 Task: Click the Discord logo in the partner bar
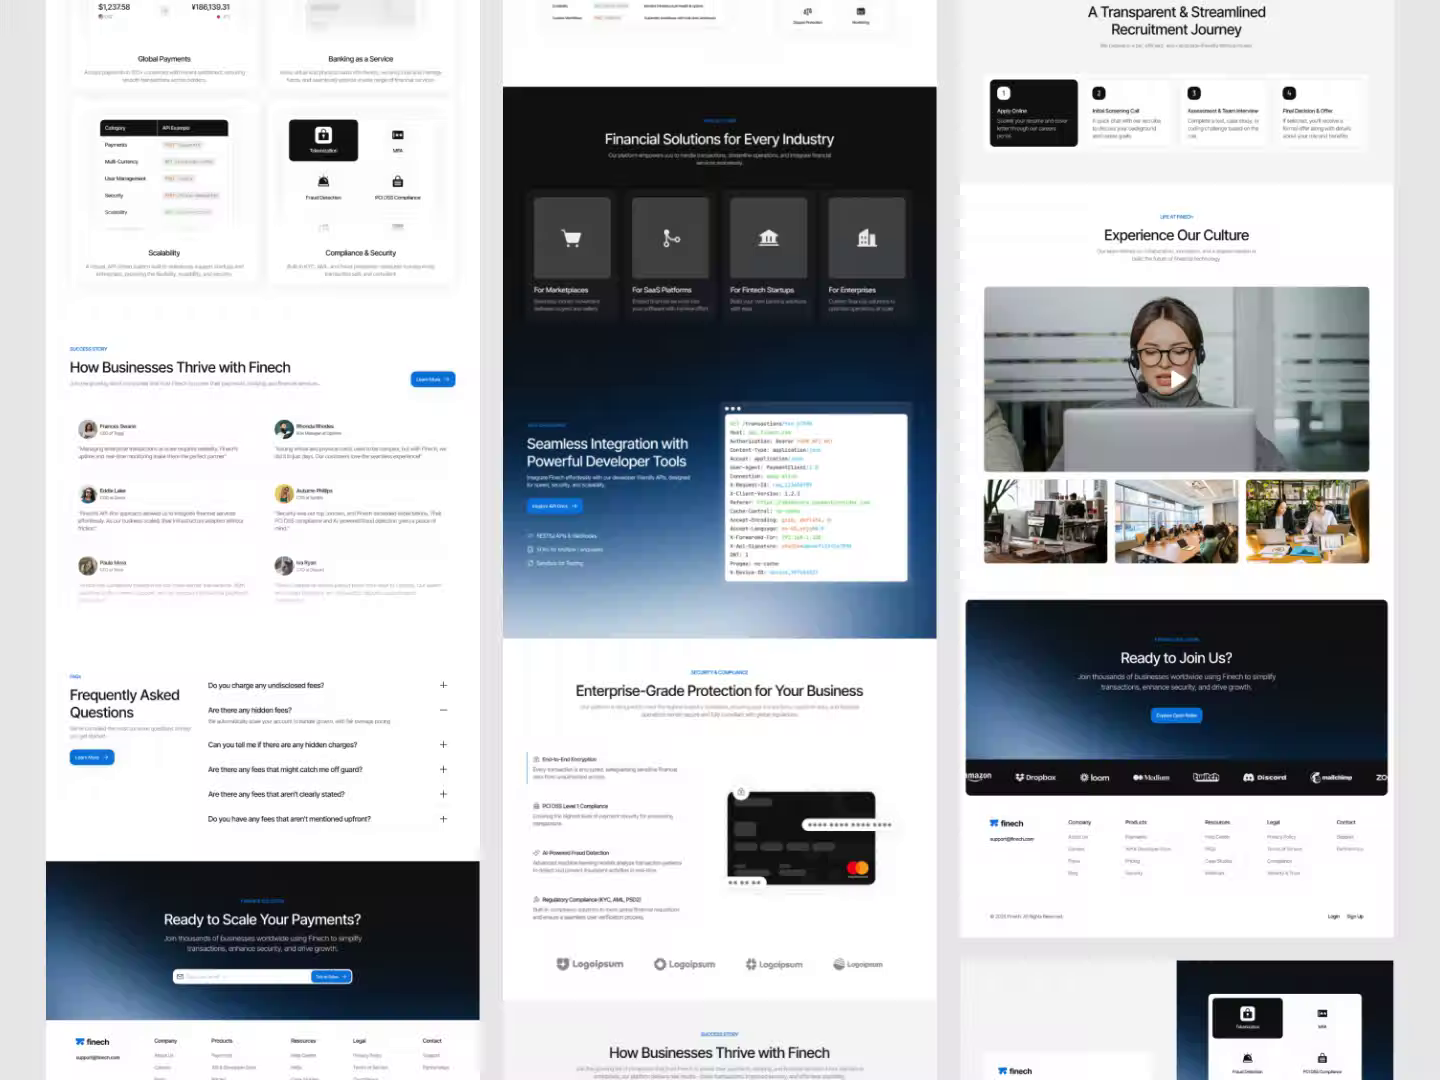[x=1265, y=777]
